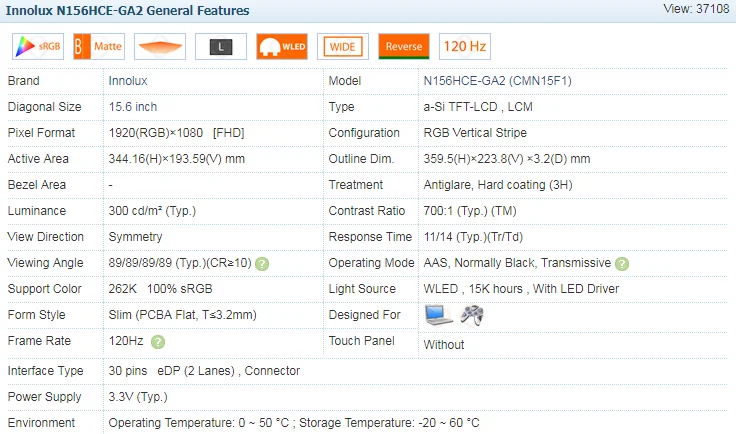Click the 300 cd/m² (Typ.) luminance value

[x=152, y=211]
